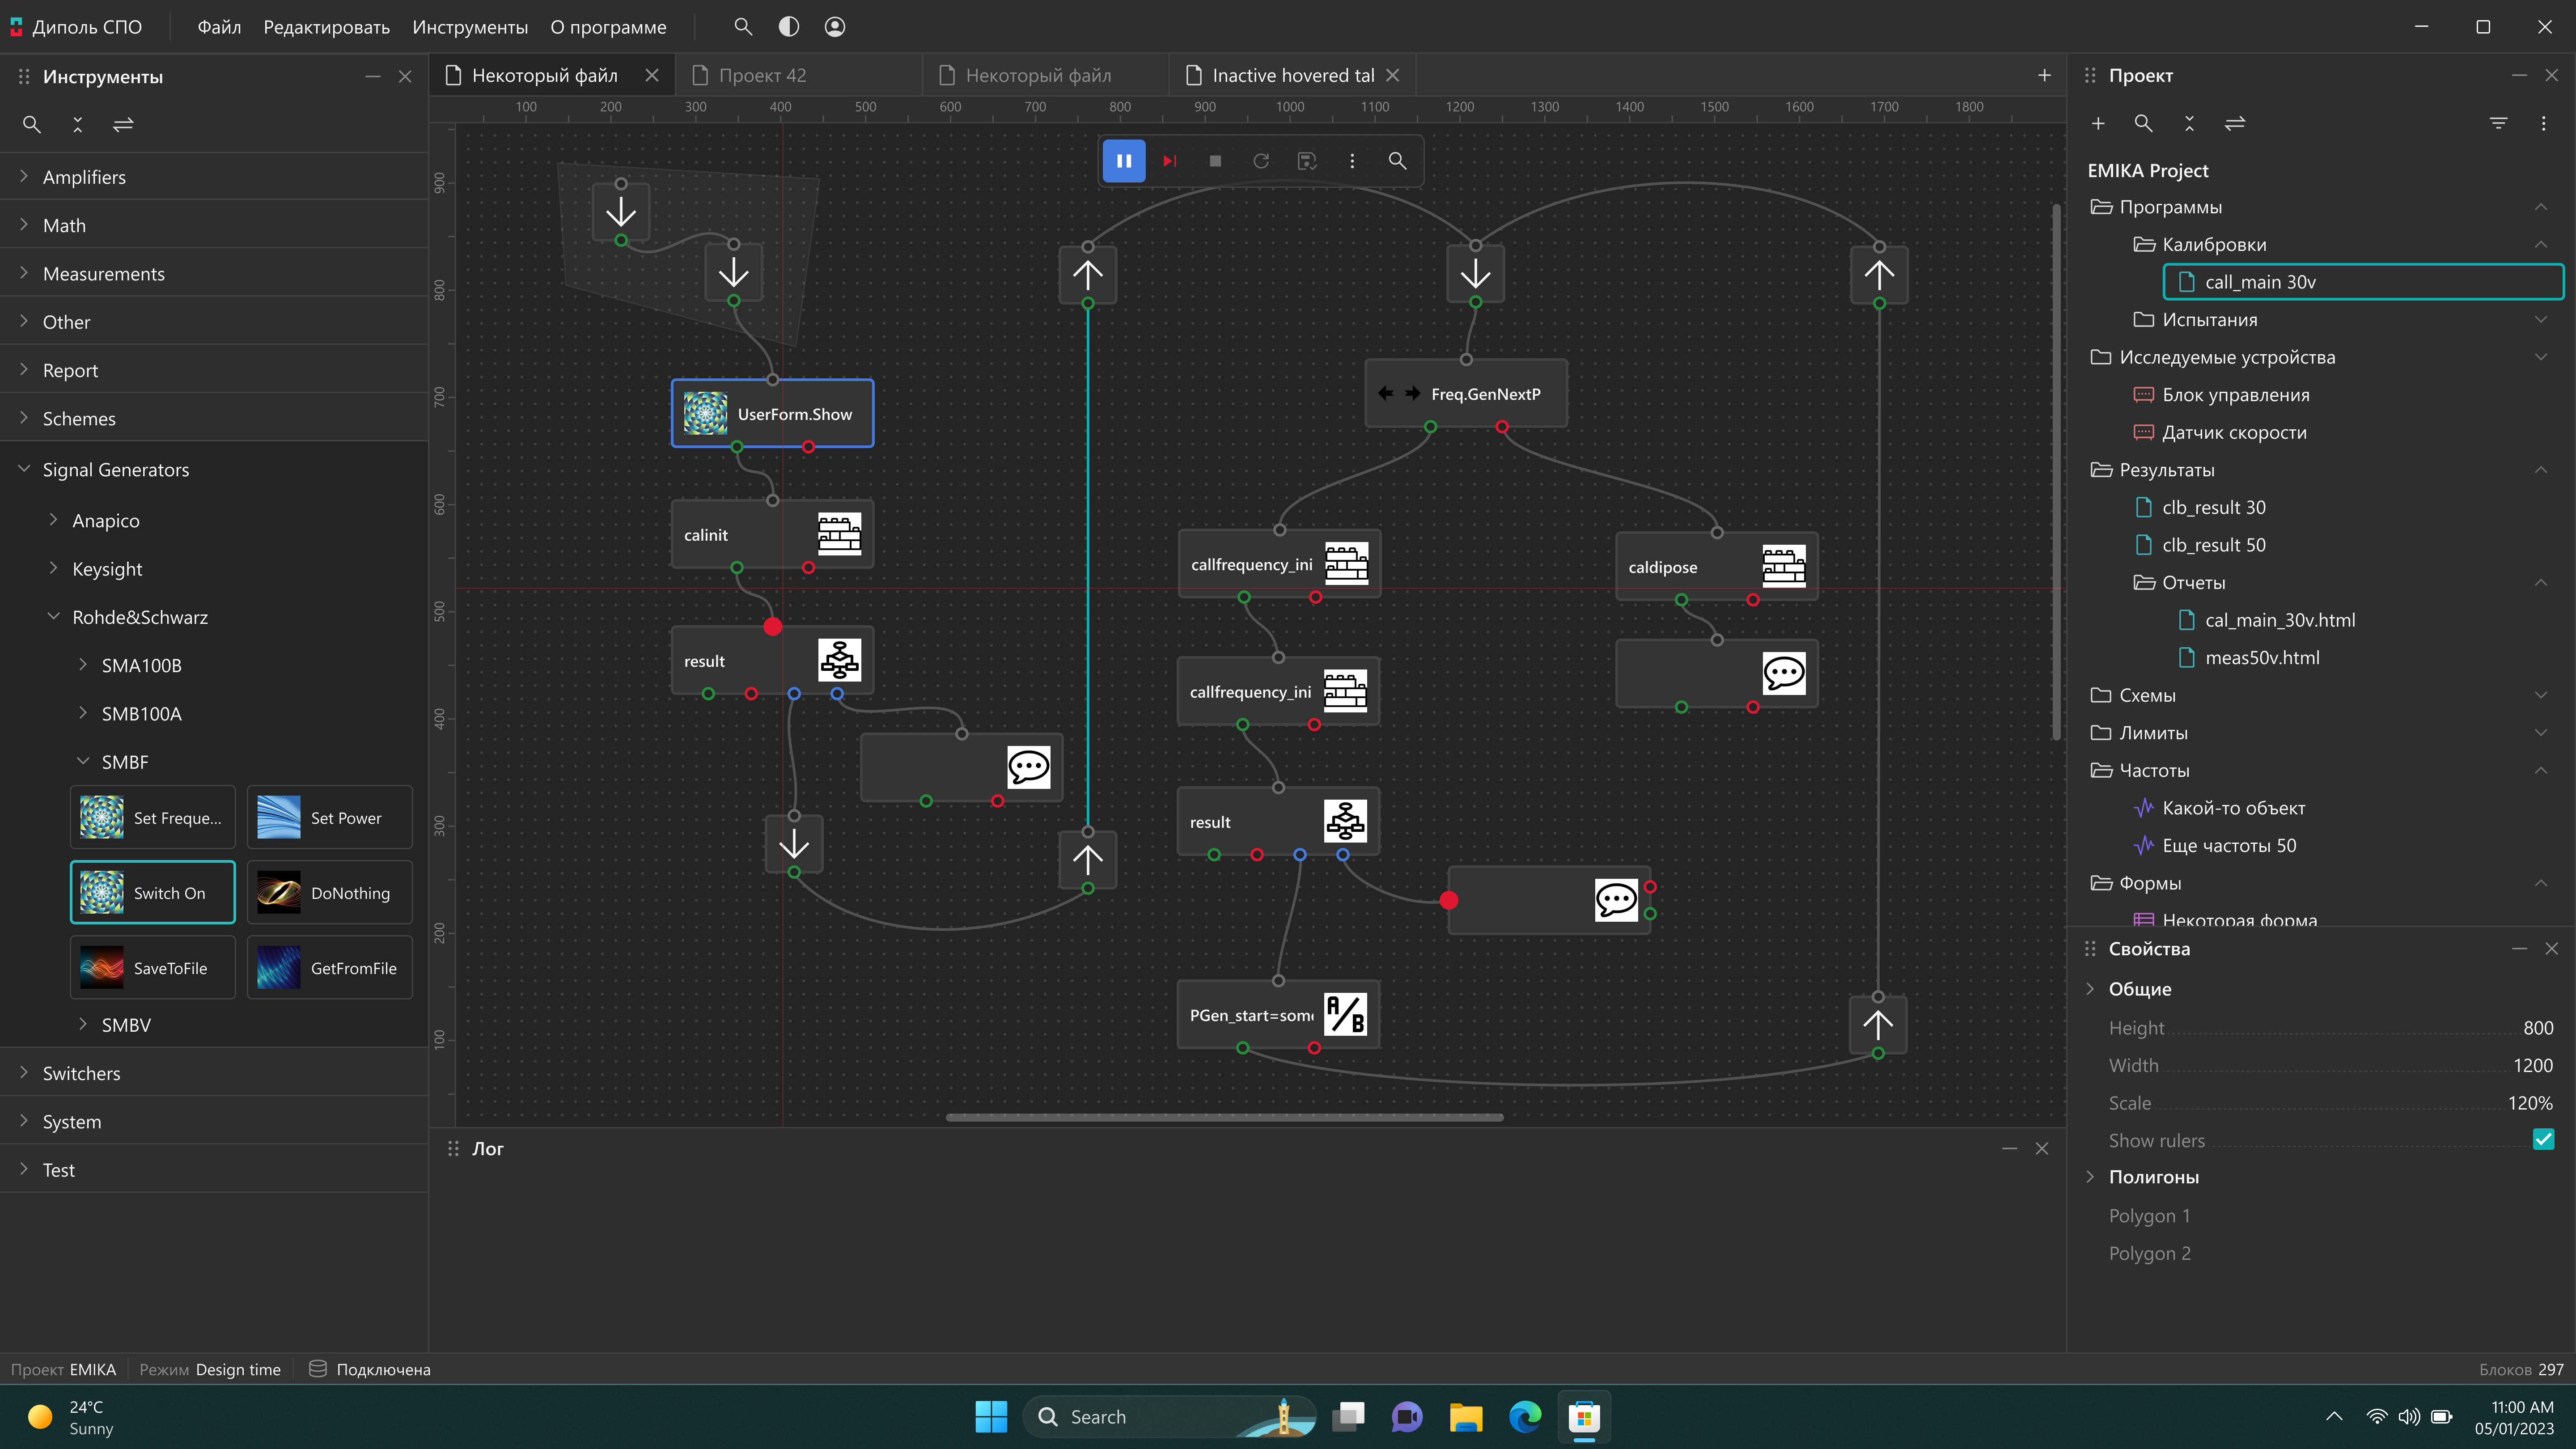This screenshot has height=1449, width=2576.
Task: Close the first Некоторый файл tab
Action: click(652, 76)
